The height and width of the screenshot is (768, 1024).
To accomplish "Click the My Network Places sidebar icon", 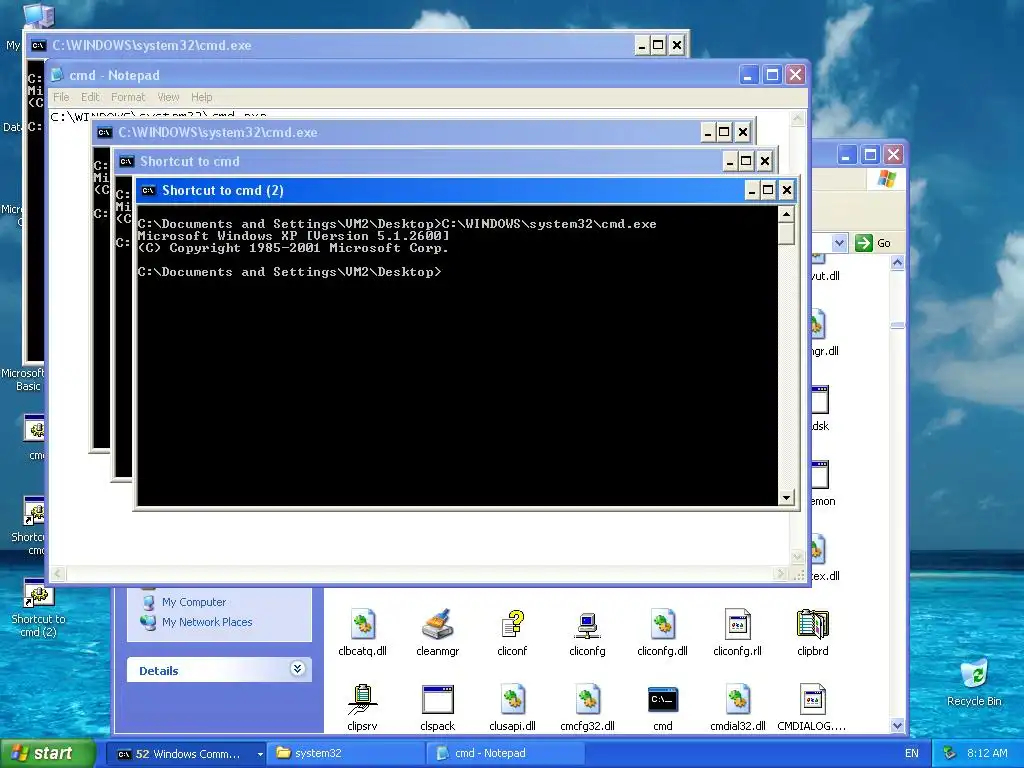I will [148, 622].
